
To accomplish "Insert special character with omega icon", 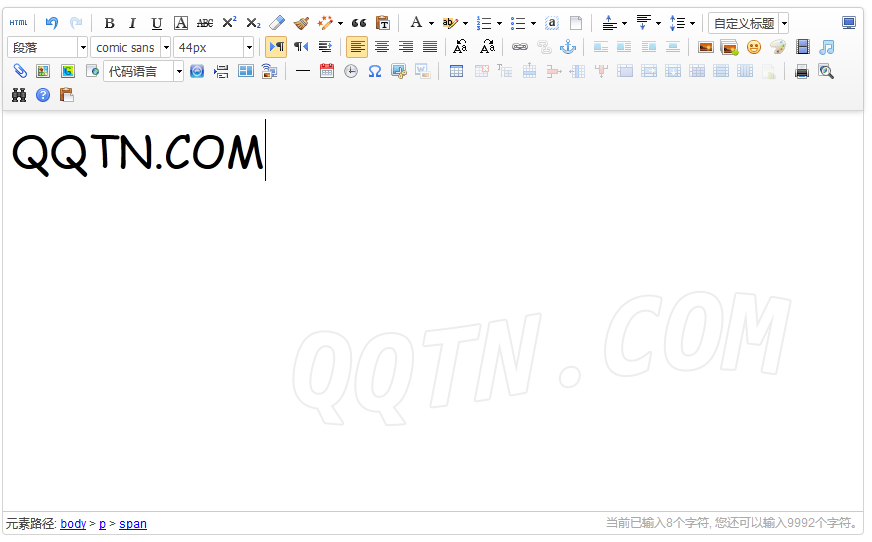I will pos(375,71).
